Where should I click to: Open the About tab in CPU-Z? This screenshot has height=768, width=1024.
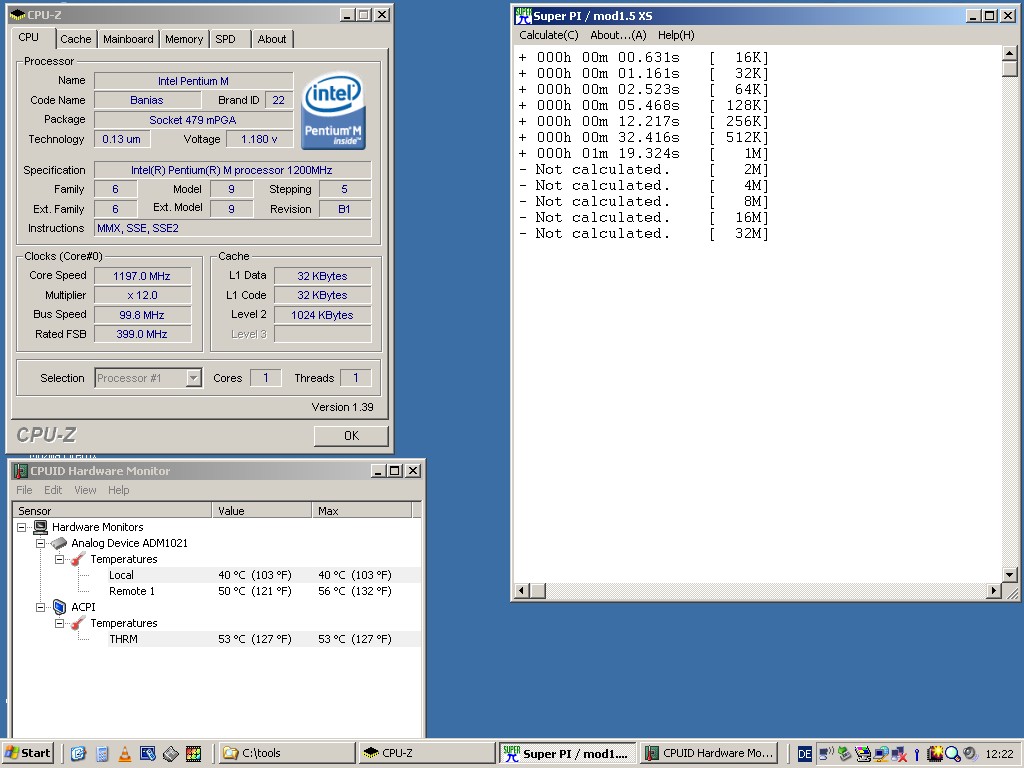pyautogui.click(x=272, y=39)
